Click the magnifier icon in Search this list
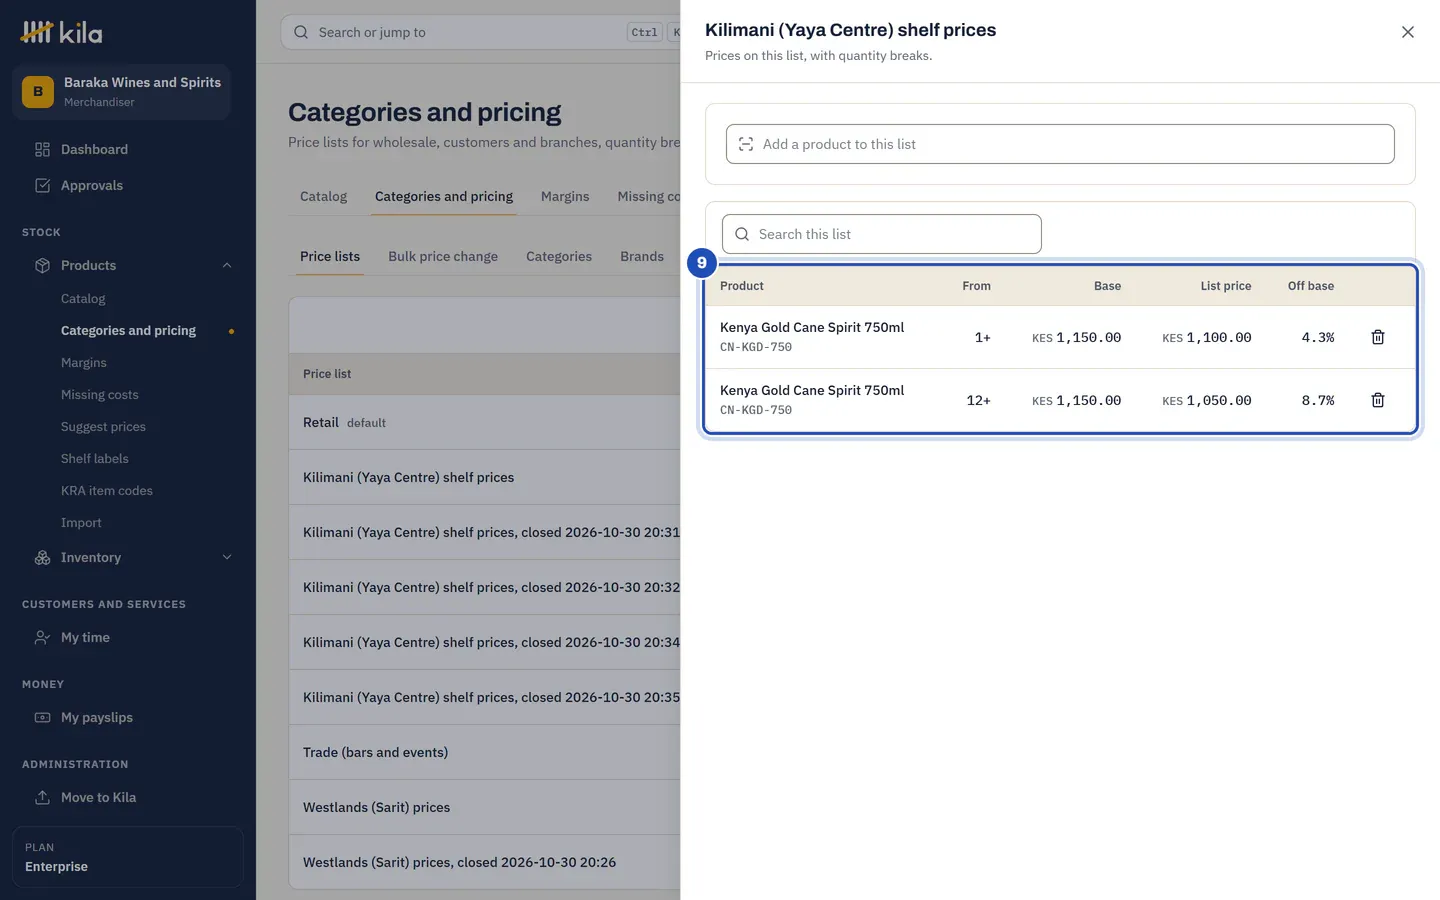 tap(742, 234)
